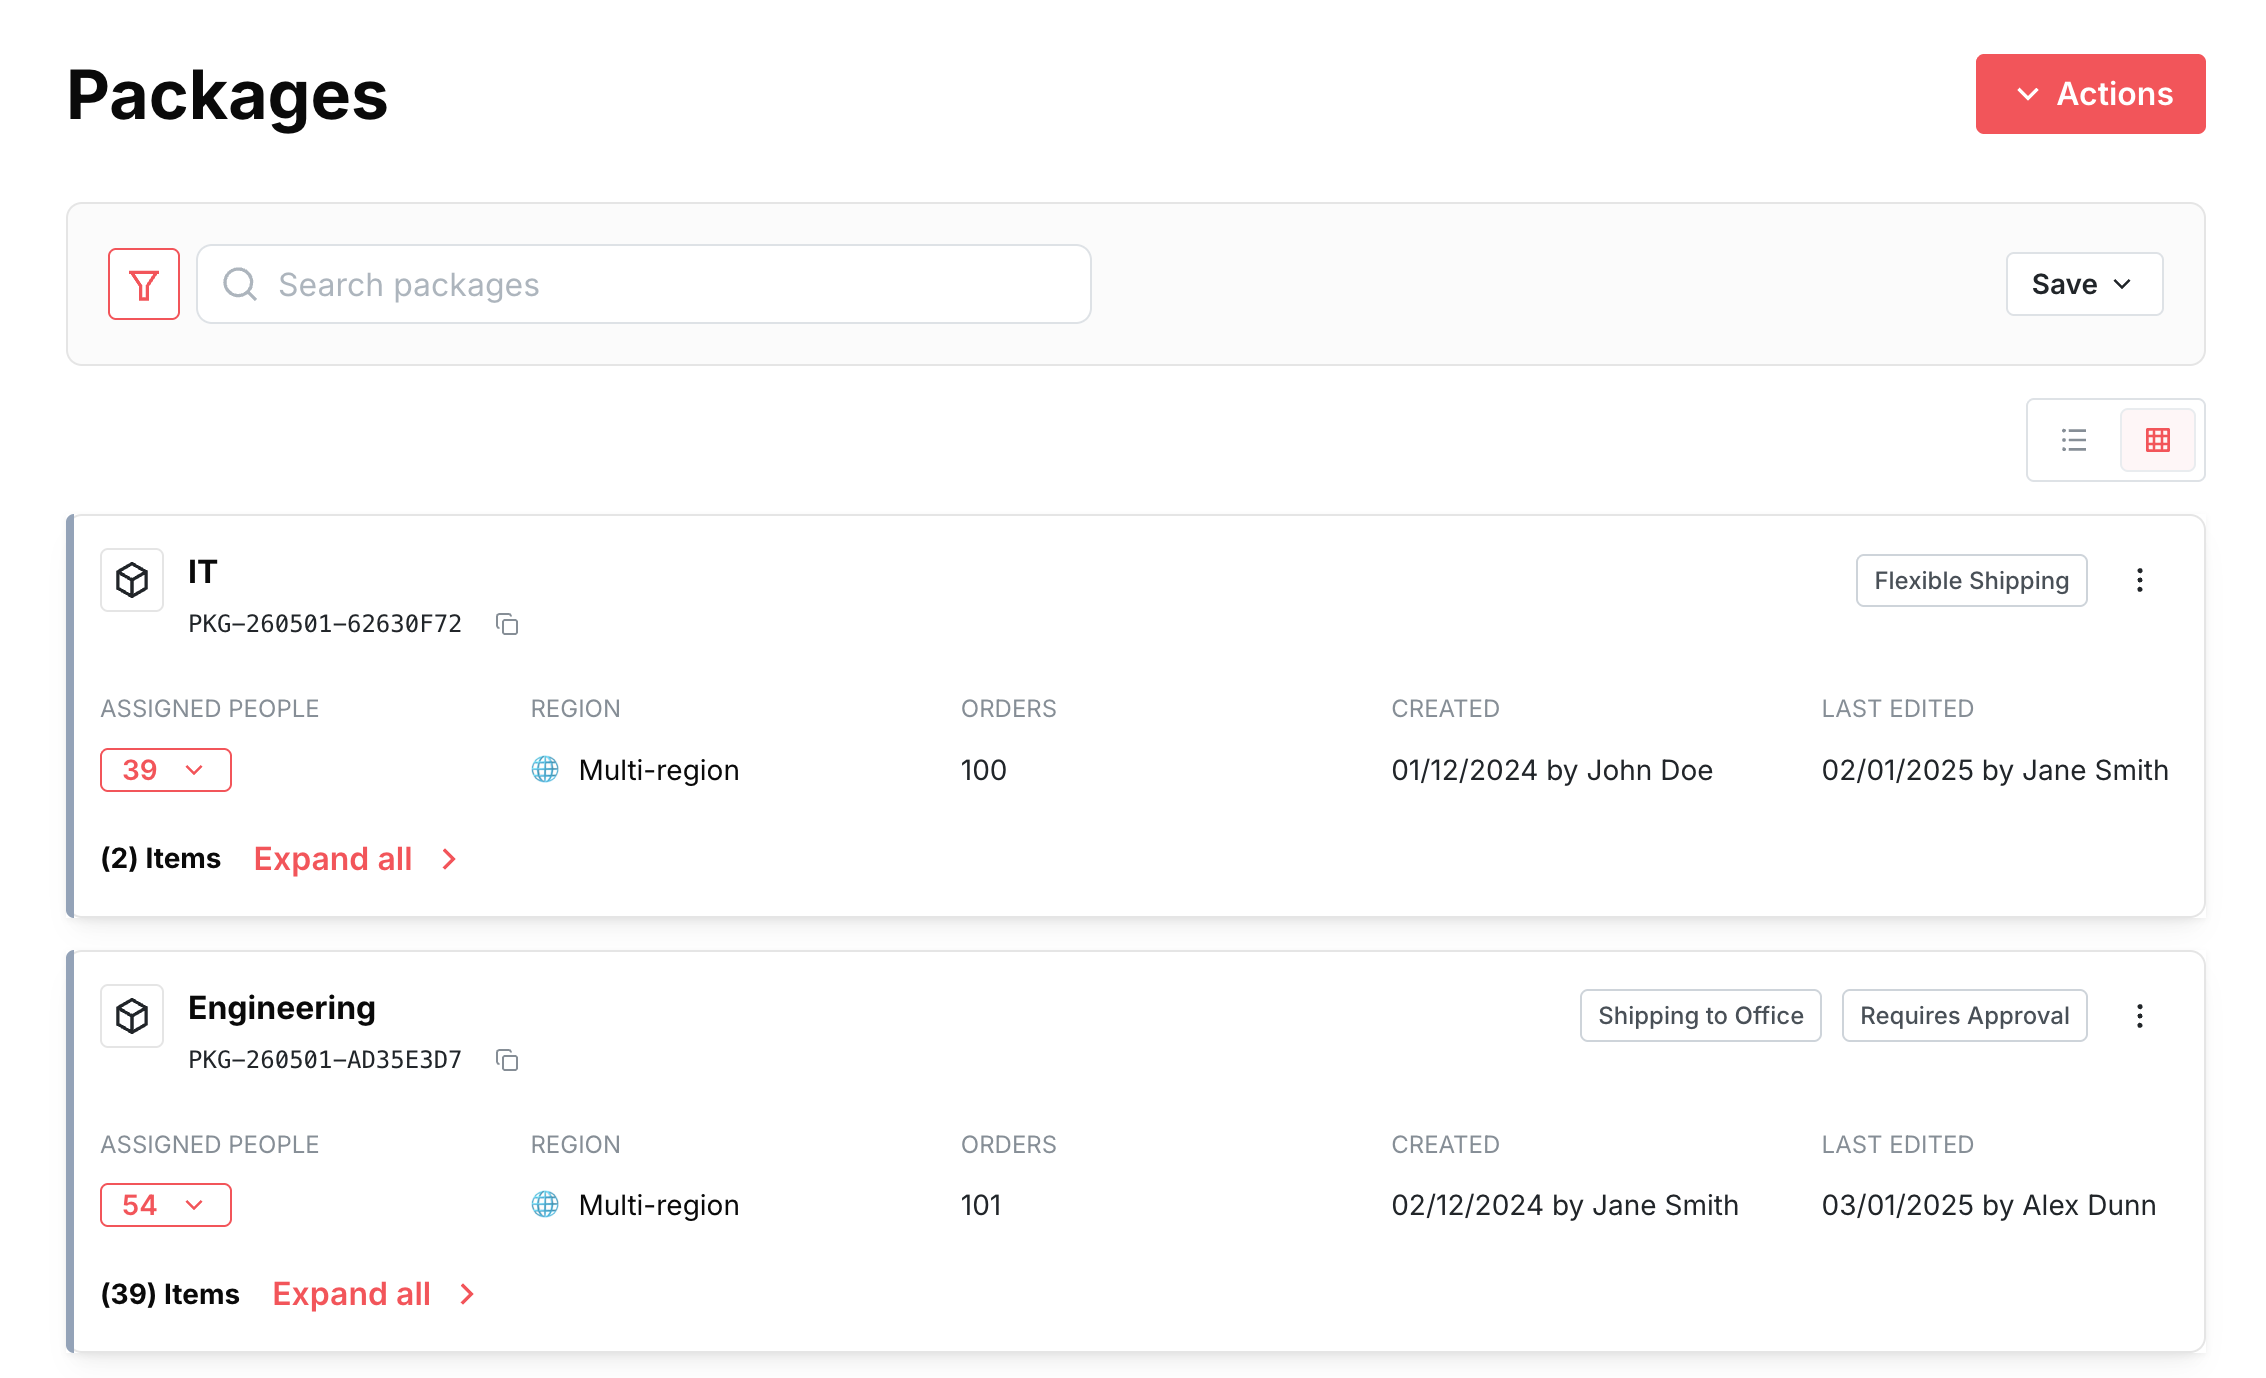Click the Engineering package box icon
Image resolution: width=2266 pixels, height=1378 pixels.
132,1016
